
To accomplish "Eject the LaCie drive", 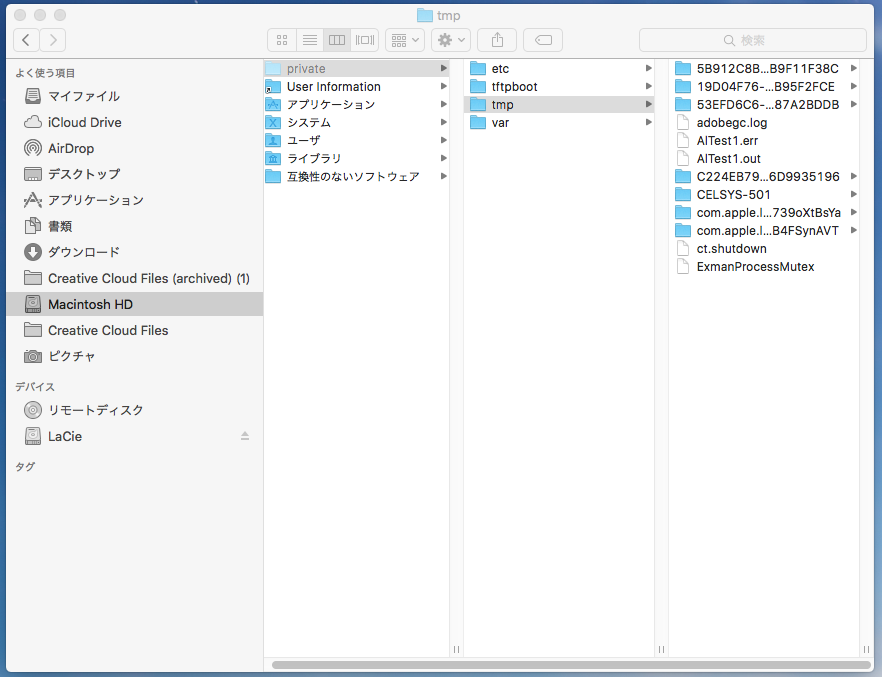I will click(245, 436).
